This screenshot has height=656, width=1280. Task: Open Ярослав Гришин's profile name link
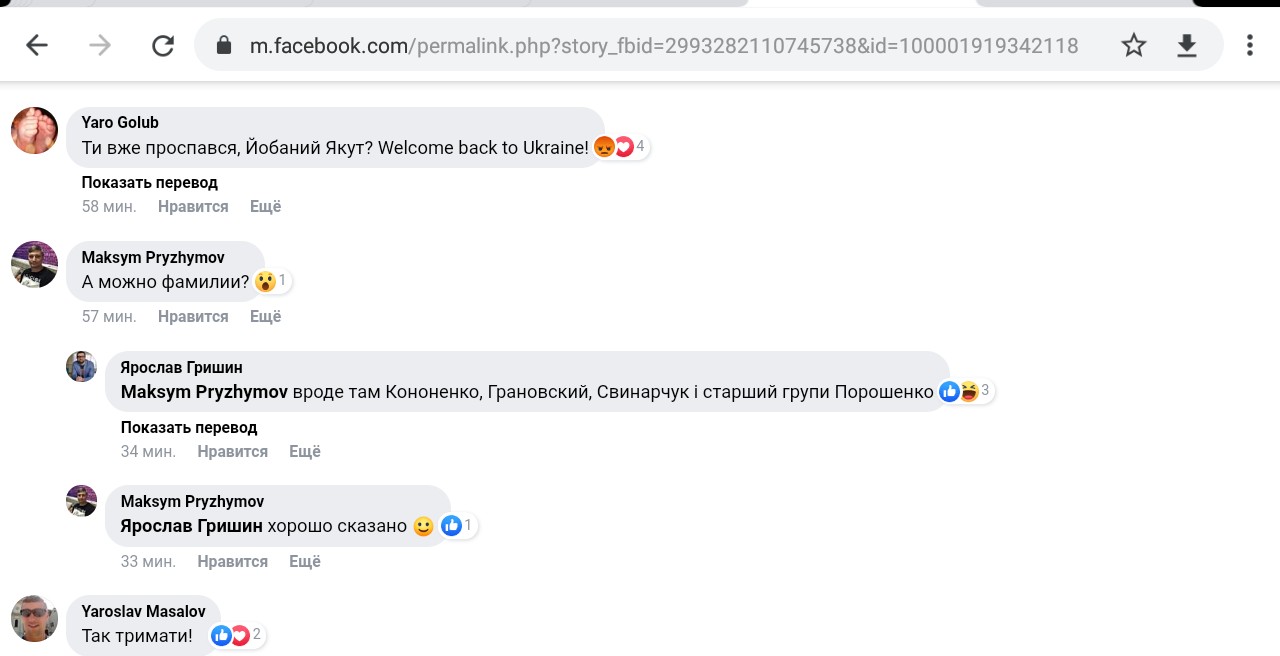pyautogui.click(x=181, y=367)
